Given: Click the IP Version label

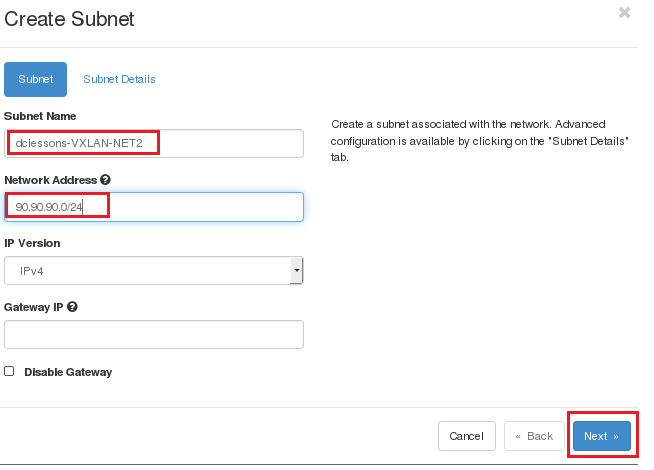Looking at the screenshot, I should coord(32,243).
